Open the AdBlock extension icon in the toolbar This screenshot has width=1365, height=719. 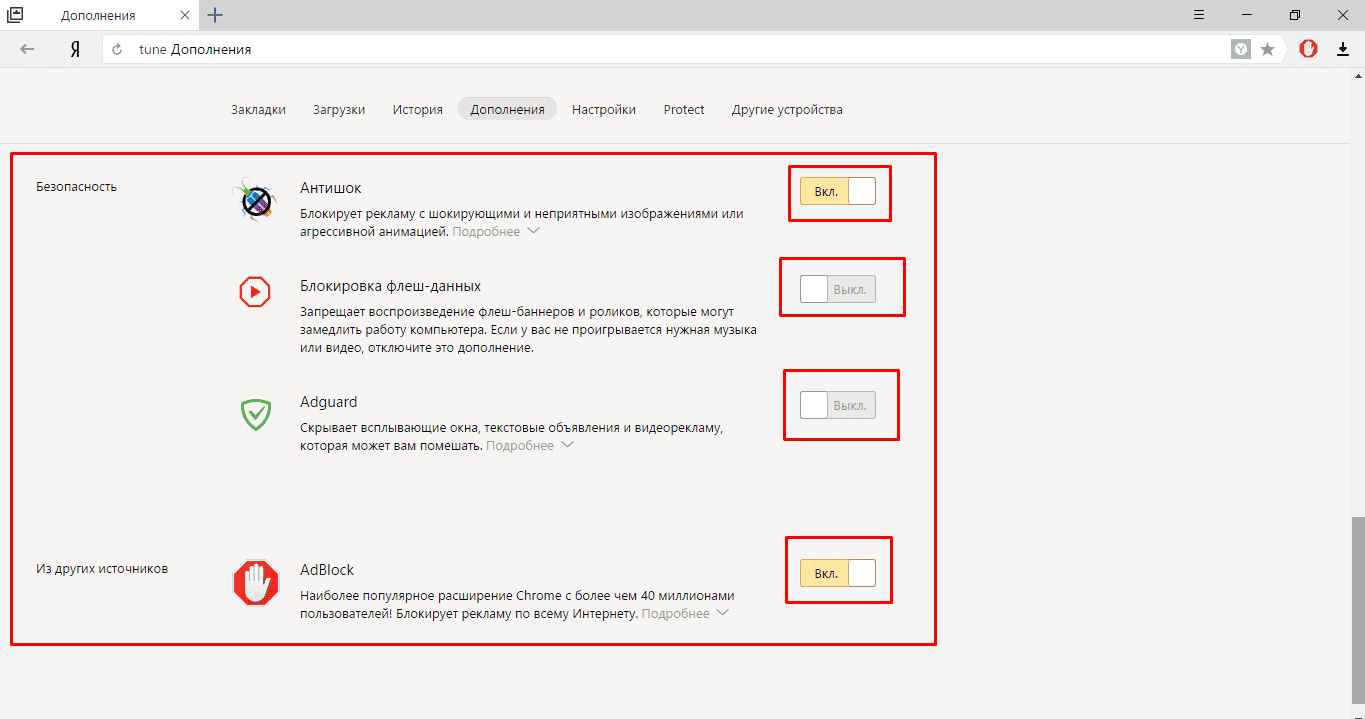(1308, 49)
